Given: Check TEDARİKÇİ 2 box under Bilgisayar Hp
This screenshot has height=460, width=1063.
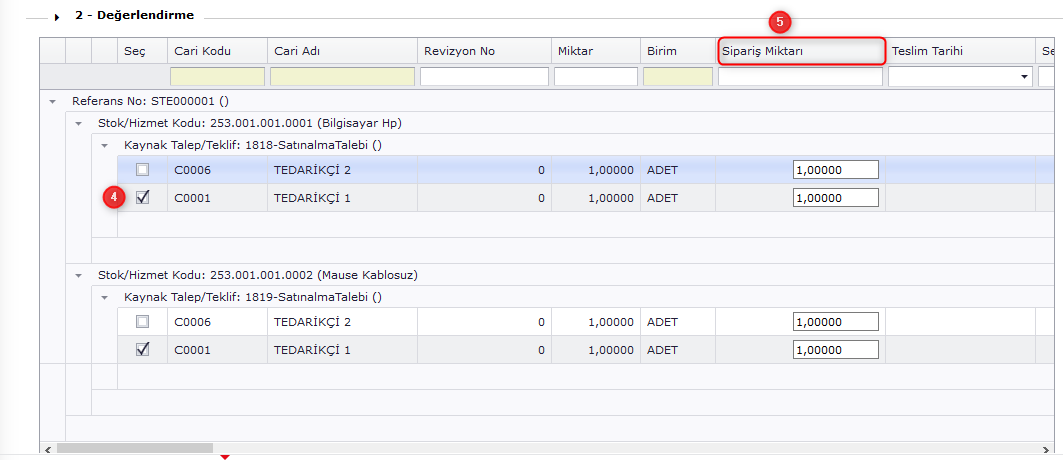Looking at the screenshot, I should 142,170.
